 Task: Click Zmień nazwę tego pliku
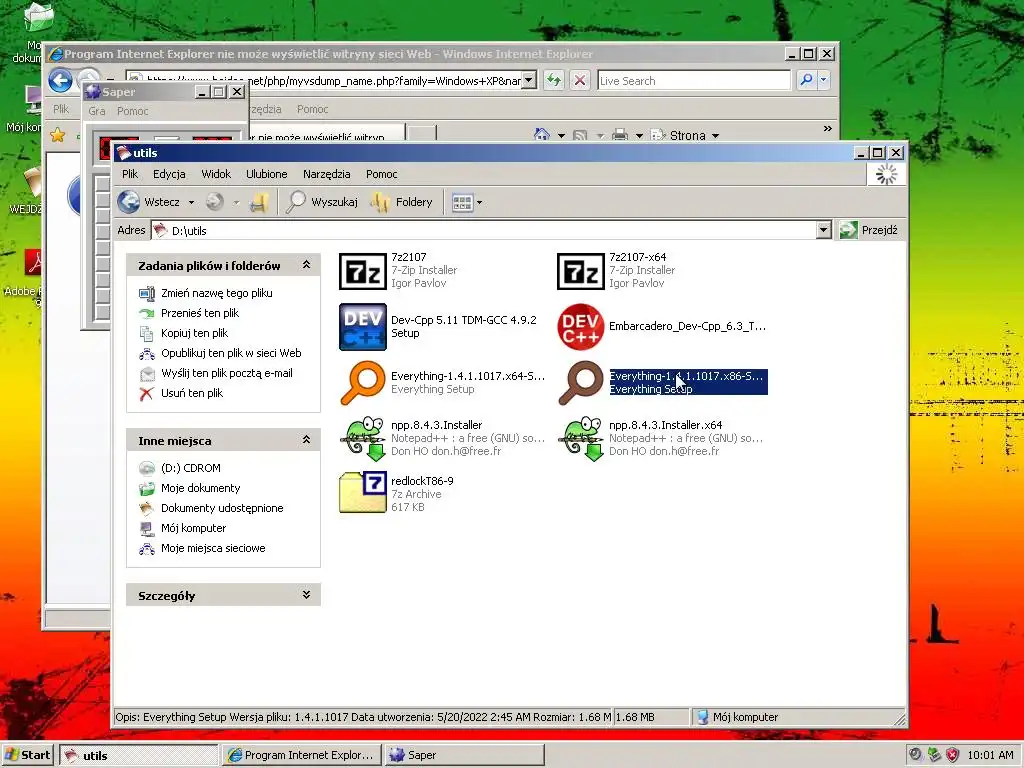(217, 293)
